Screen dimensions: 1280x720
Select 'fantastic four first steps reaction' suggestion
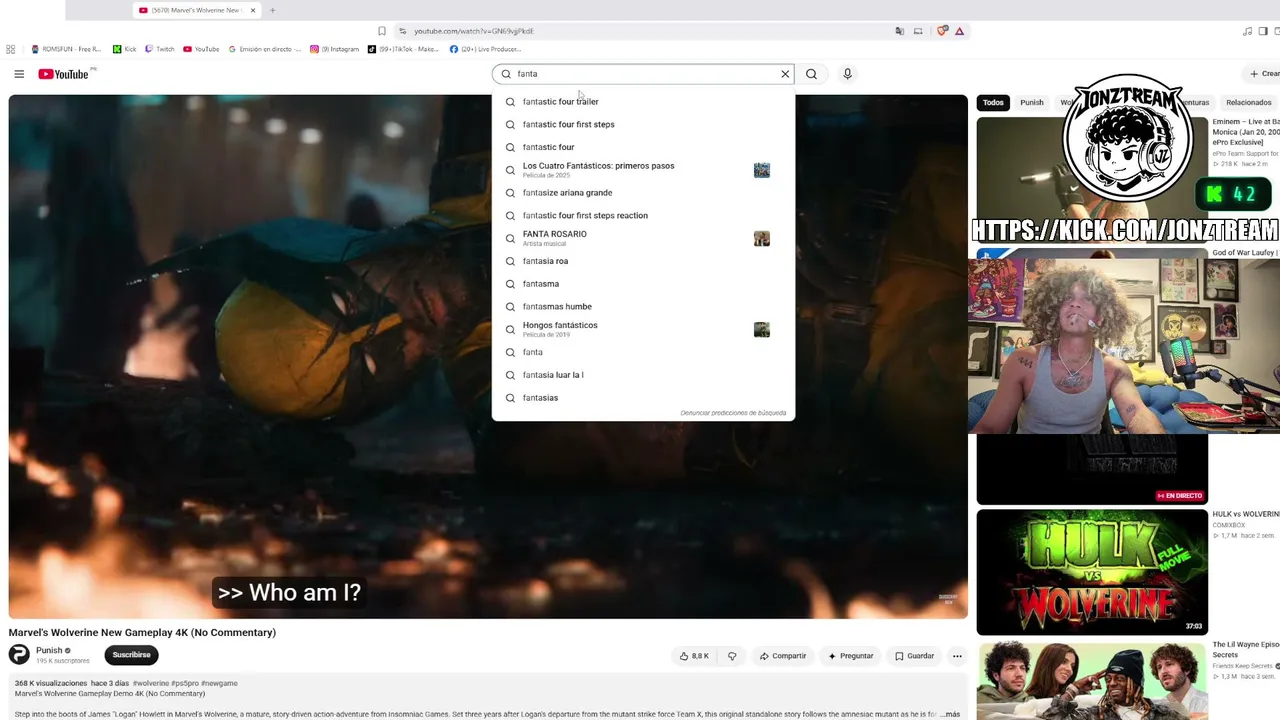pyautogui.click(x=643, y=215)
